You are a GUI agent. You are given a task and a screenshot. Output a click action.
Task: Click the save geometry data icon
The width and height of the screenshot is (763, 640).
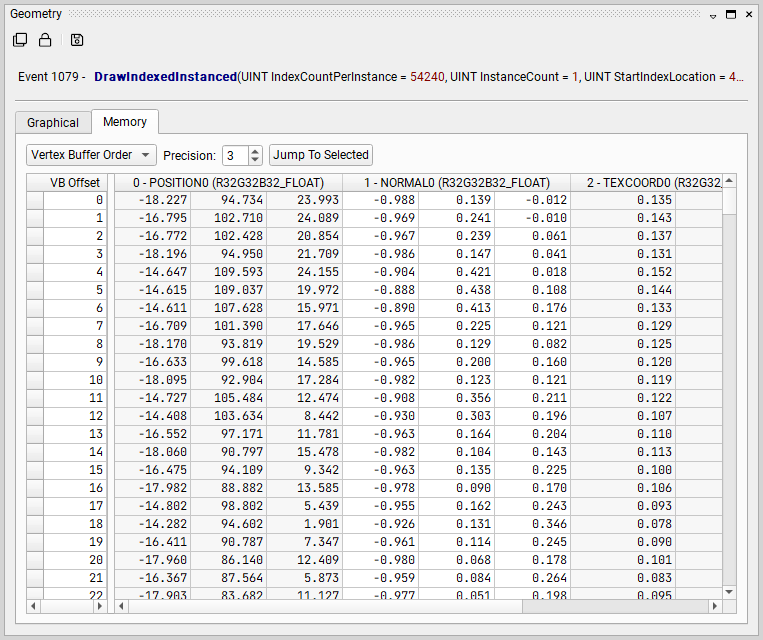77,40
